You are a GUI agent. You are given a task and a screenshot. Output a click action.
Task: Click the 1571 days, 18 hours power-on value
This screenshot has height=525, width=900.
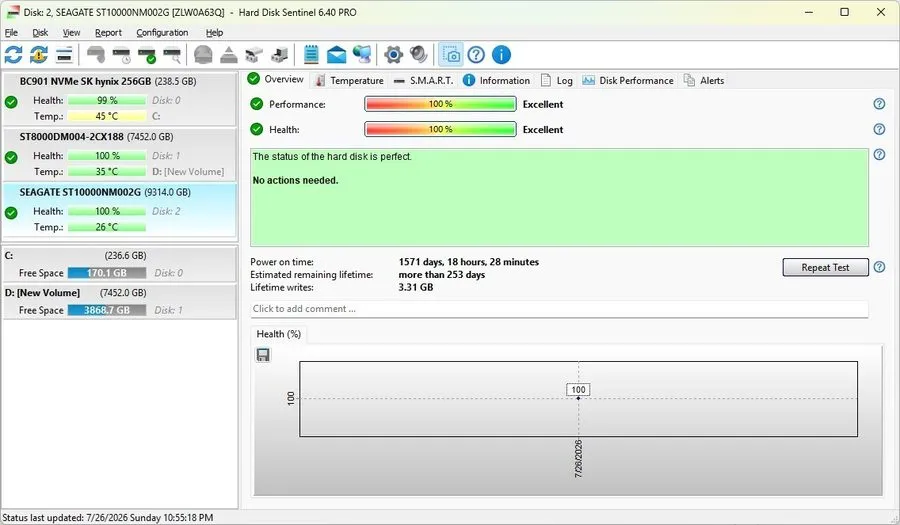(x=468, y=262)
